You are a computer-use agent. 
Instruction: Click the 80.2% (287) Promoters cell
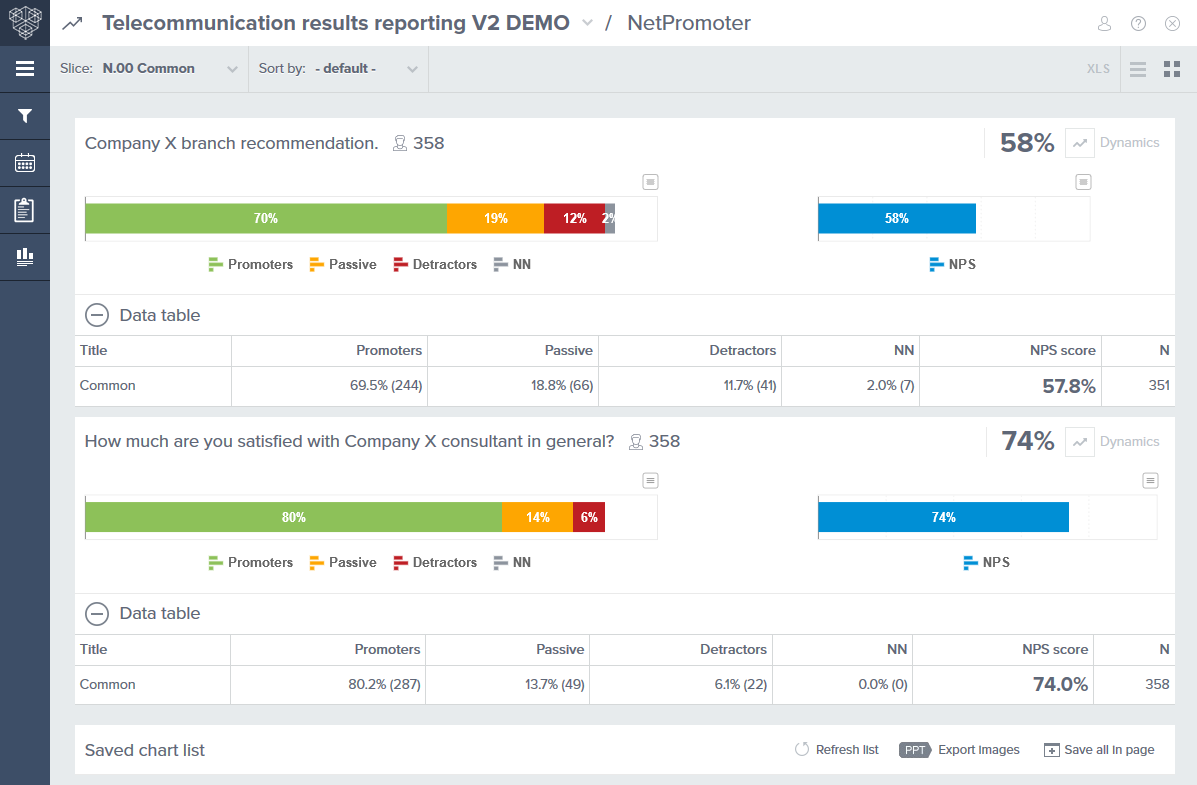tap(328, 685)
